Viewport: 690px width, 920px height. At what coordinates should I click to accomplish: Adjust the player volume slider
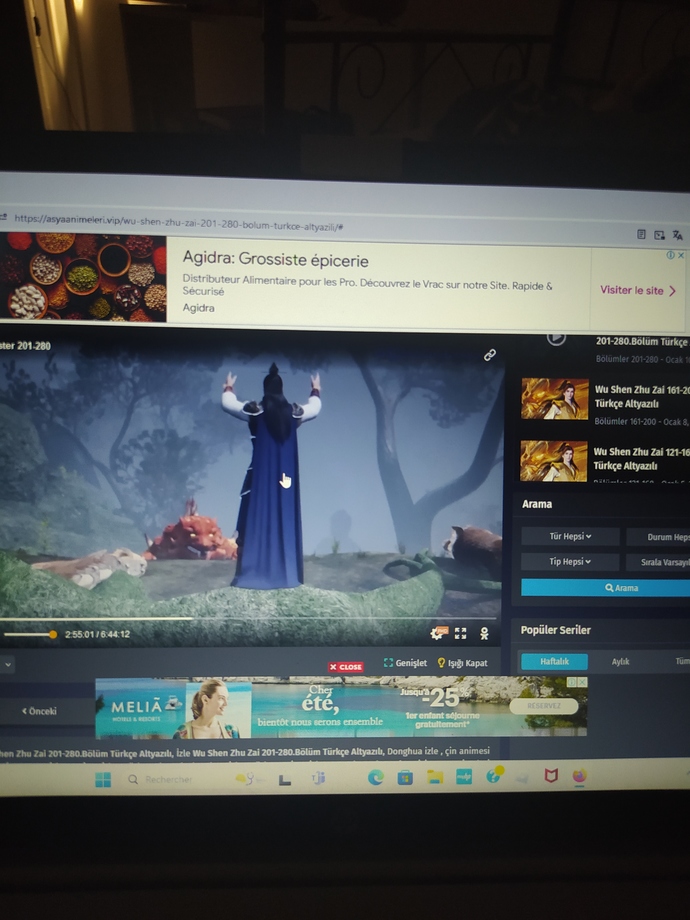coord(29,634)
